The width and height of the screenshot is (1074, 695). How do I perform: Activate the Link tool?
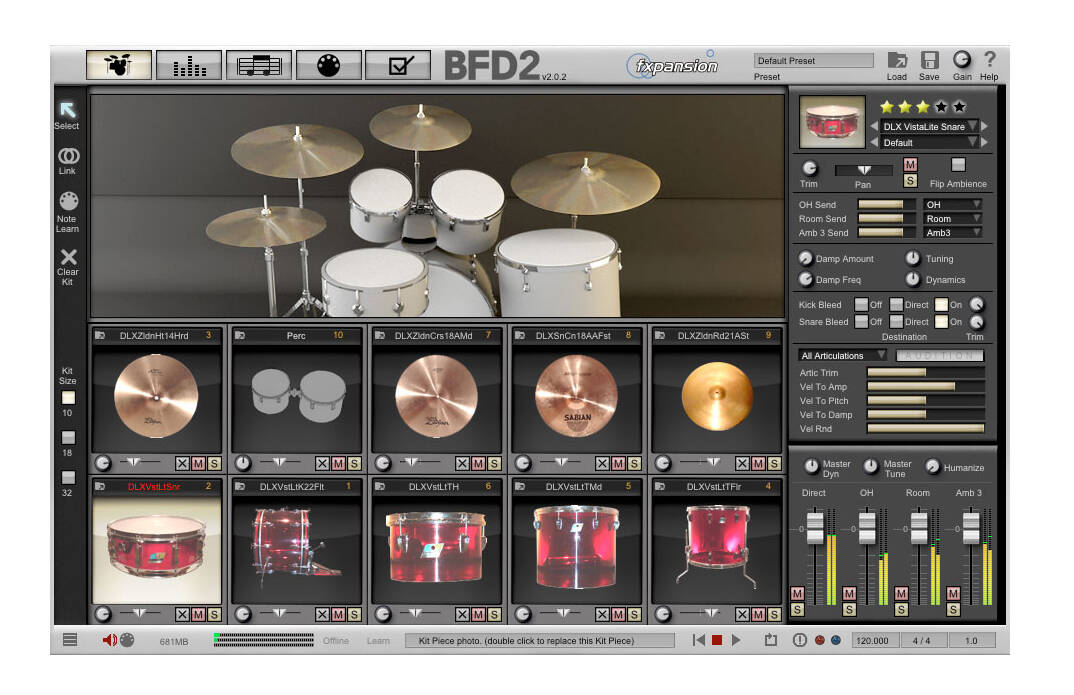68,155
